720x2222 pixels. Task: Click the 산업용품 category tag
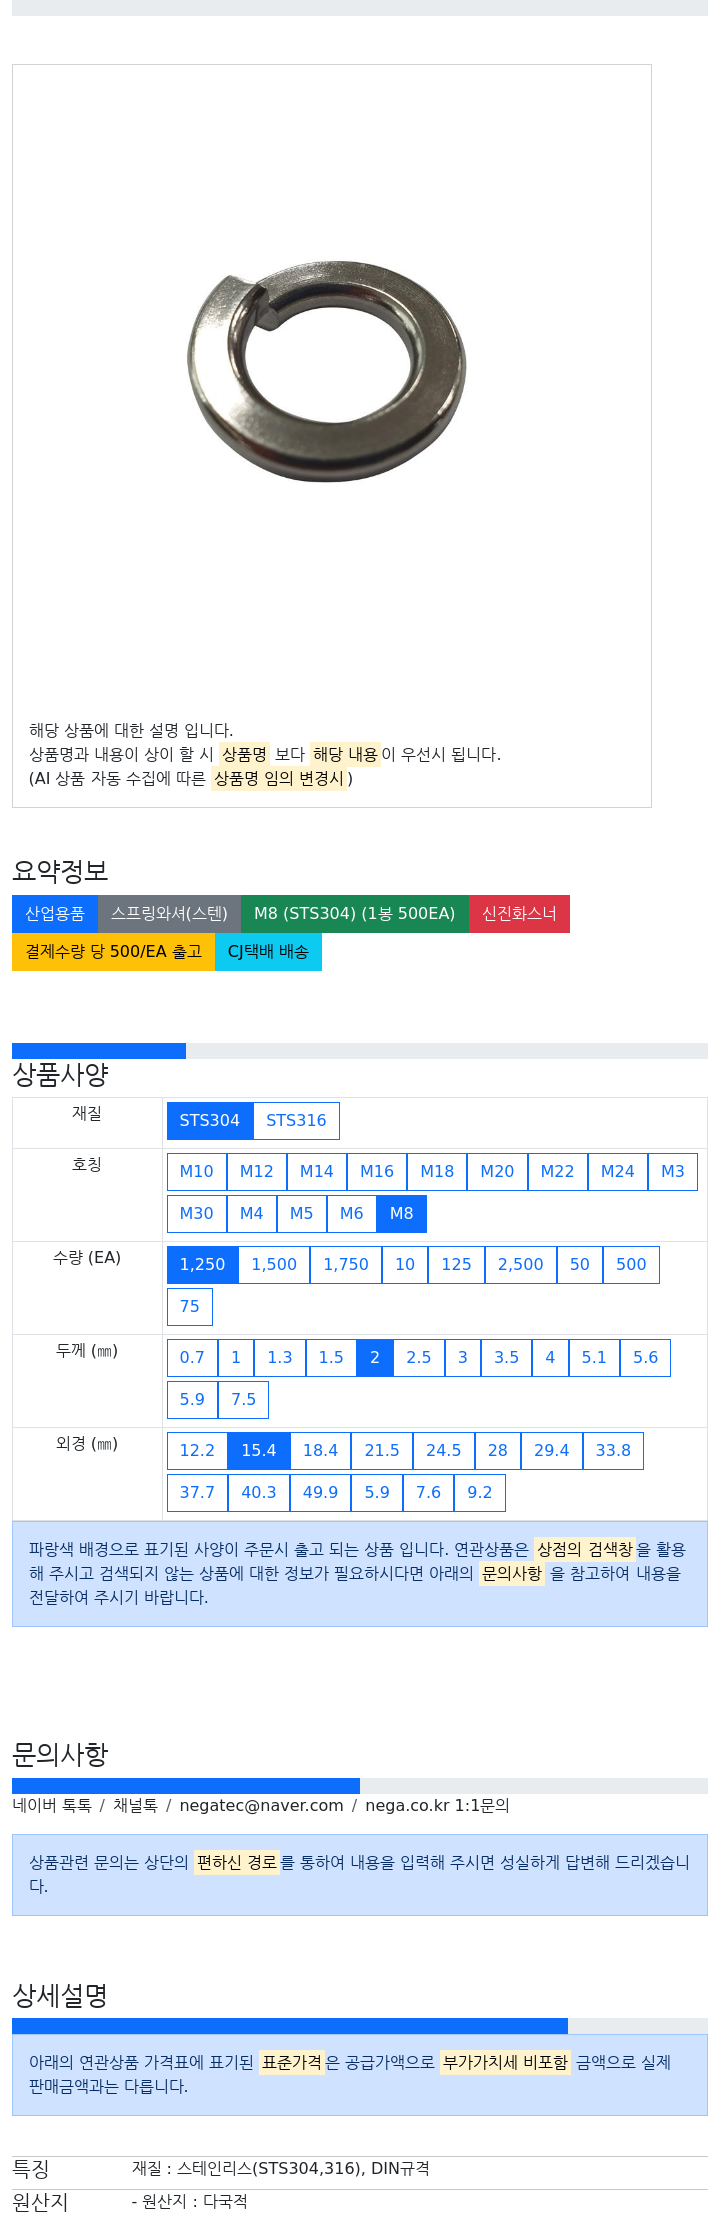click(55, 914)
